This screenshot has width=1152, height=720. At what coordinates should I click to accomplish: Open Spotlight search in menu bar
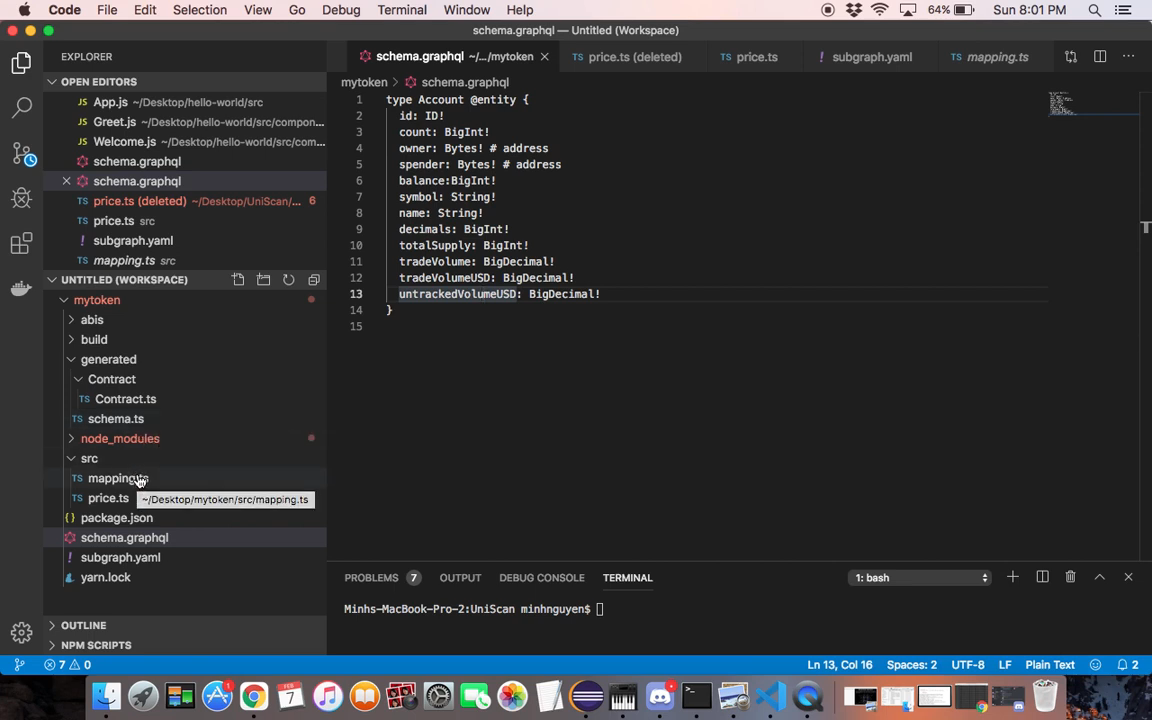tap(1095, 10)
